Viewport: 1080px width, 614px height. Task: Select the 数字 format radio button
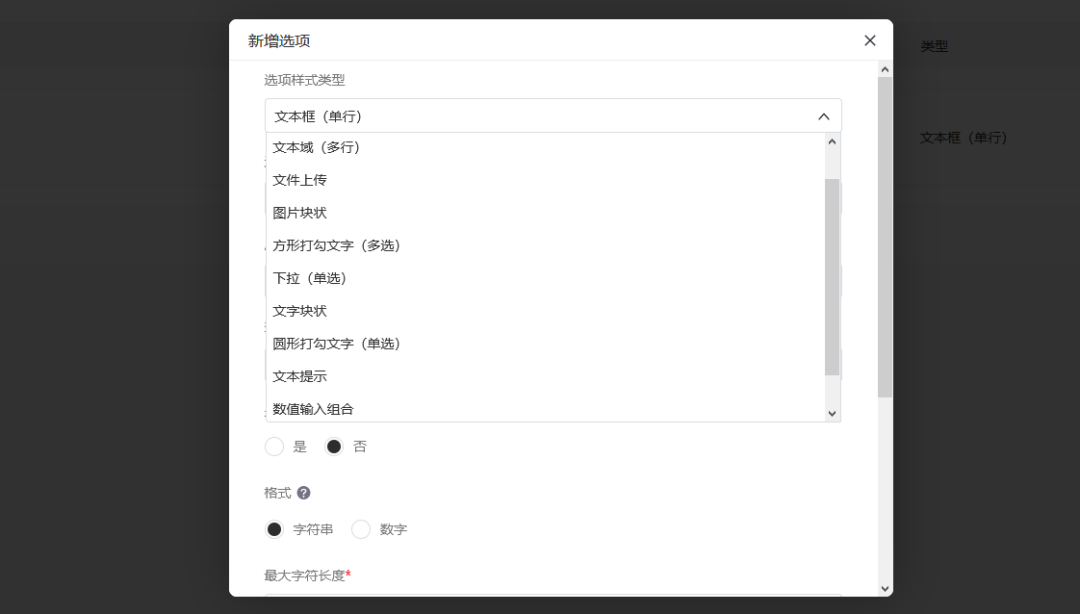click(360, 529)
